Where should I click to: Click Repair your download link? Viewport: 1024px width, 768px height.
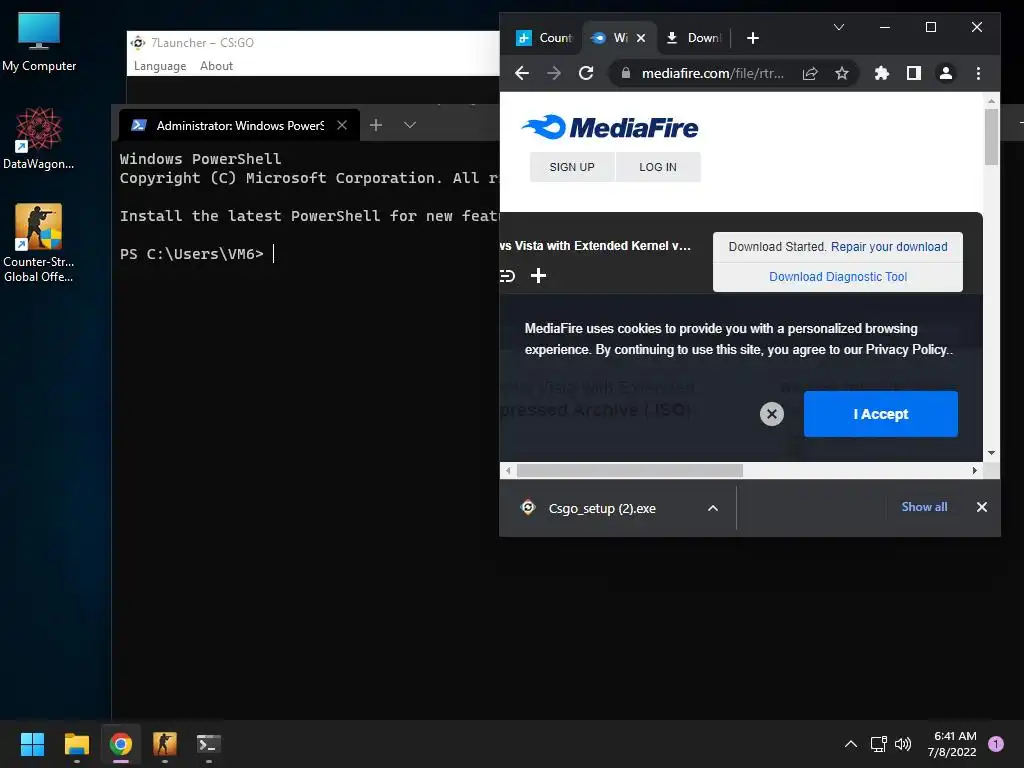[889, 247]
